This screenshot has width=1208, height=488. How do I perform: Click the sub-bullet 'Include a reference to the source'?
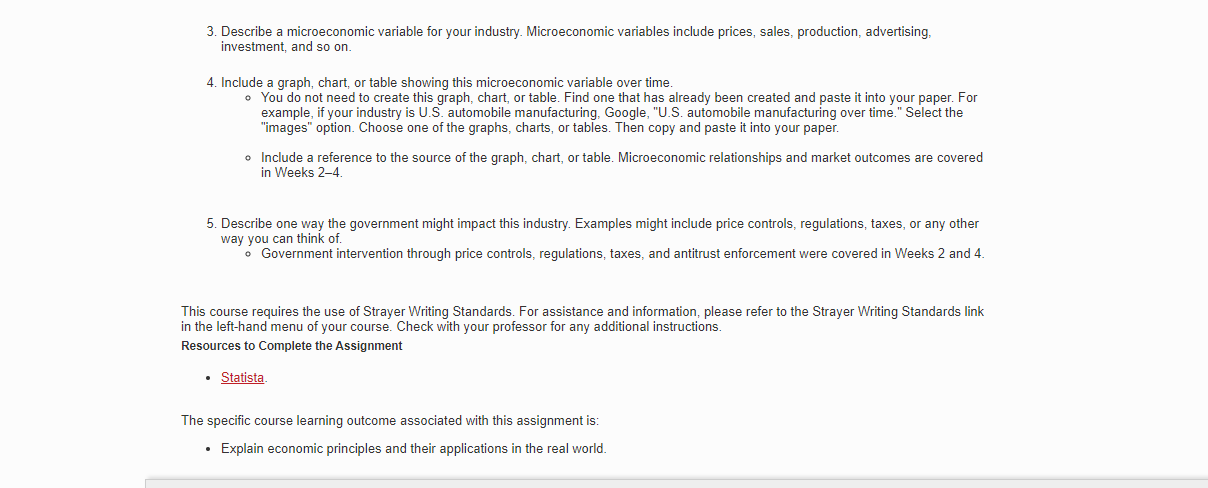pyautogui.click(x=622, y=165)
